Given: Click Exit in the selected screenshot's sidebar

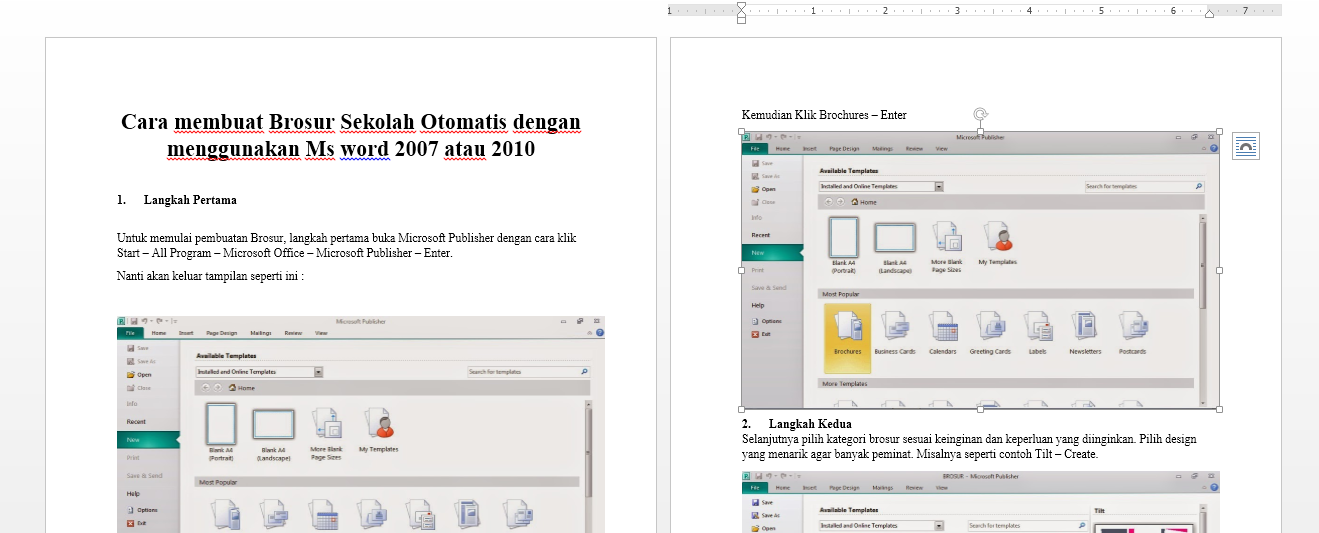Looking at the screenshot, I should pos(761,334).
